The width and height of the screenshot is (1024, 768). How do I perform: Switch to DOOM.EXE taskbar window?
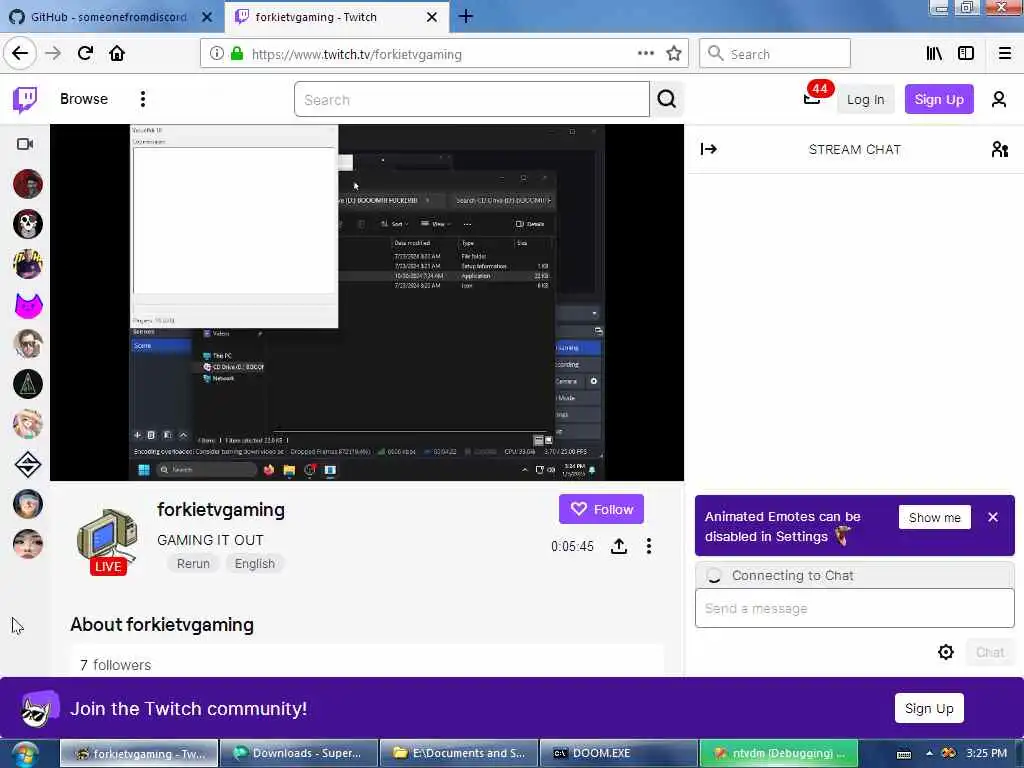coord(618,754)
